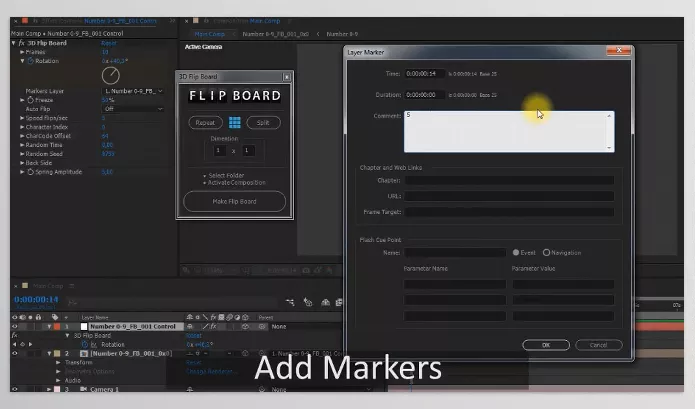Toggle the effects switch on layer 1
Screen dimensions: 695x409
coord(213,327)
